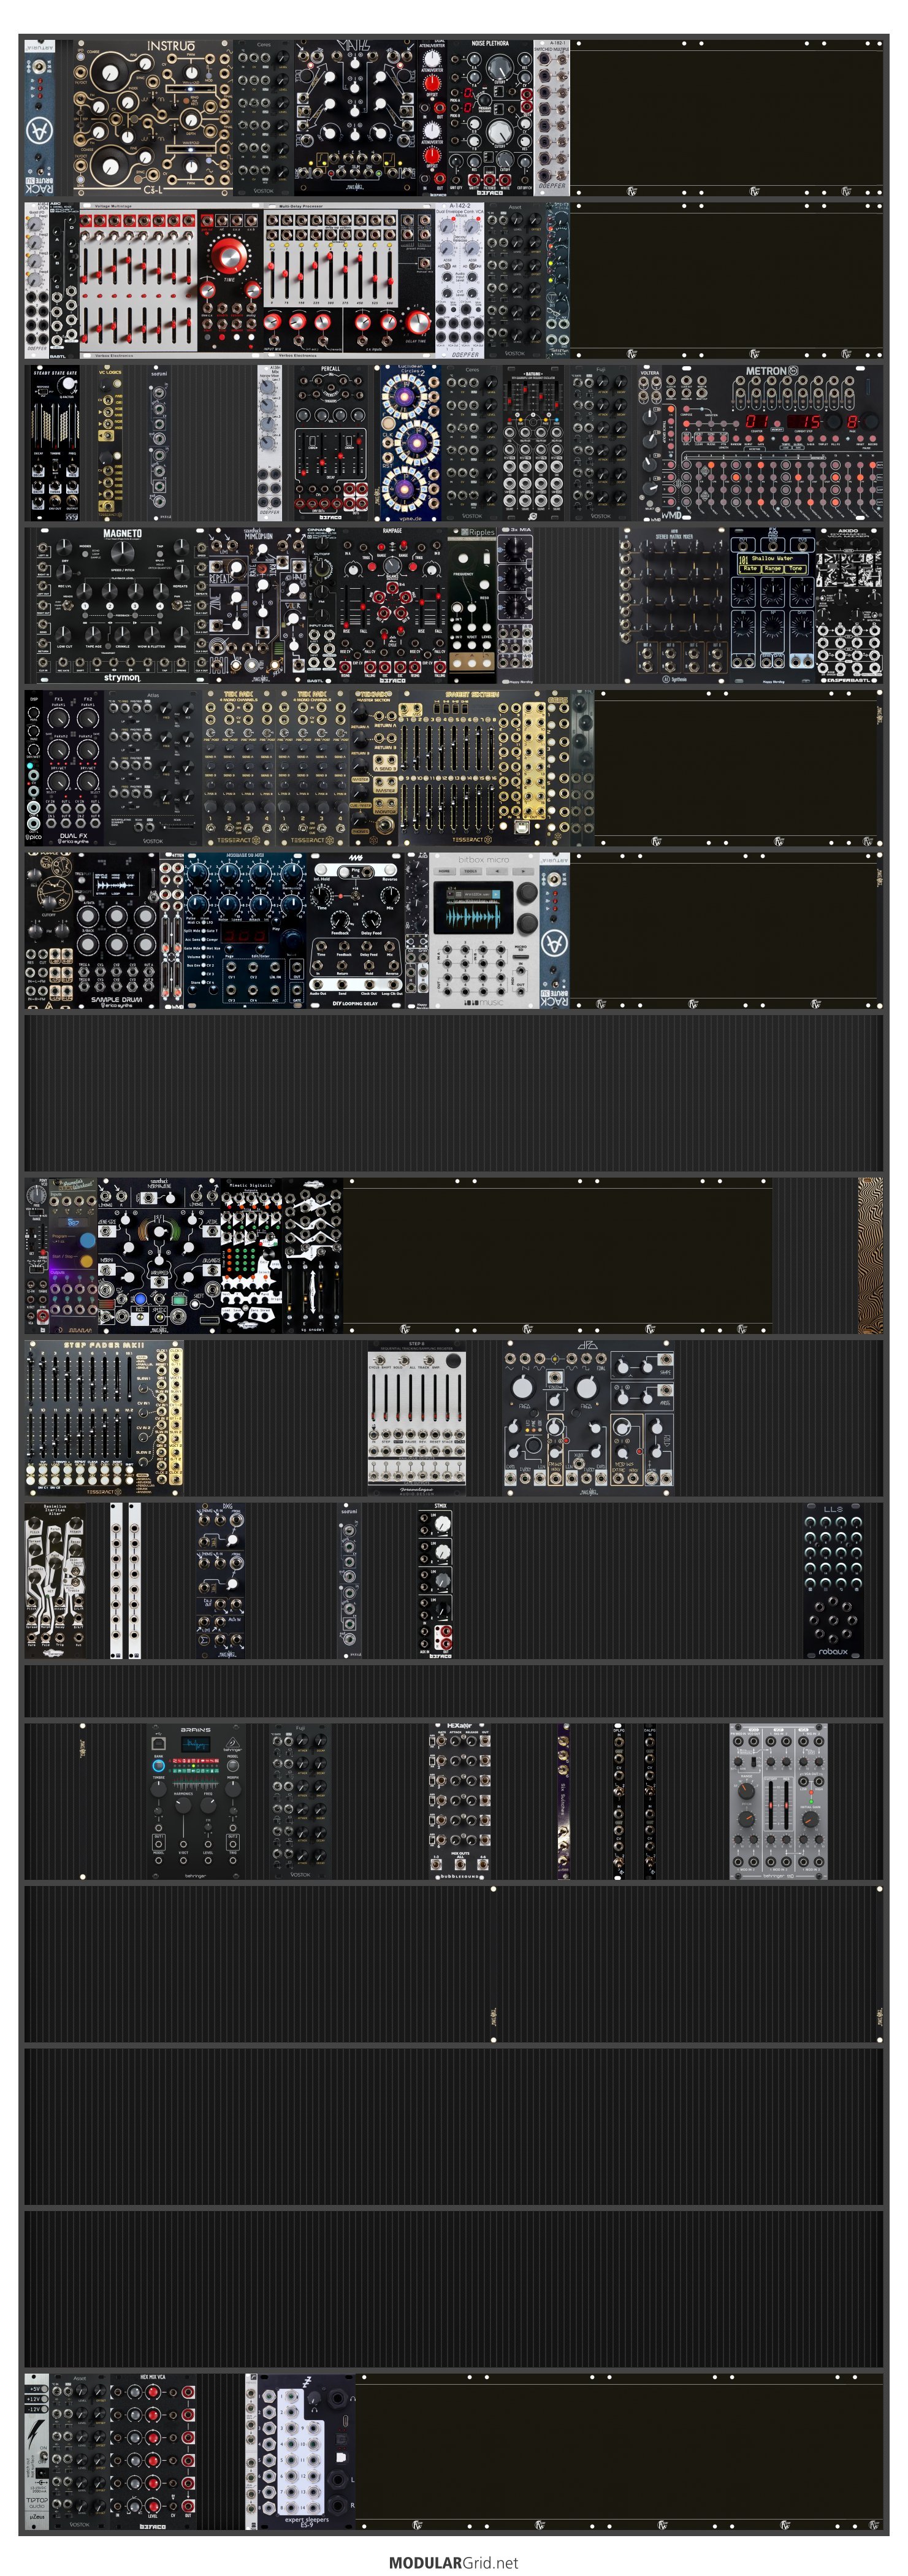Select the Make Noise DXG module
The width and height of the screenshot is (908, 2576).
[x=221, y=1580]
